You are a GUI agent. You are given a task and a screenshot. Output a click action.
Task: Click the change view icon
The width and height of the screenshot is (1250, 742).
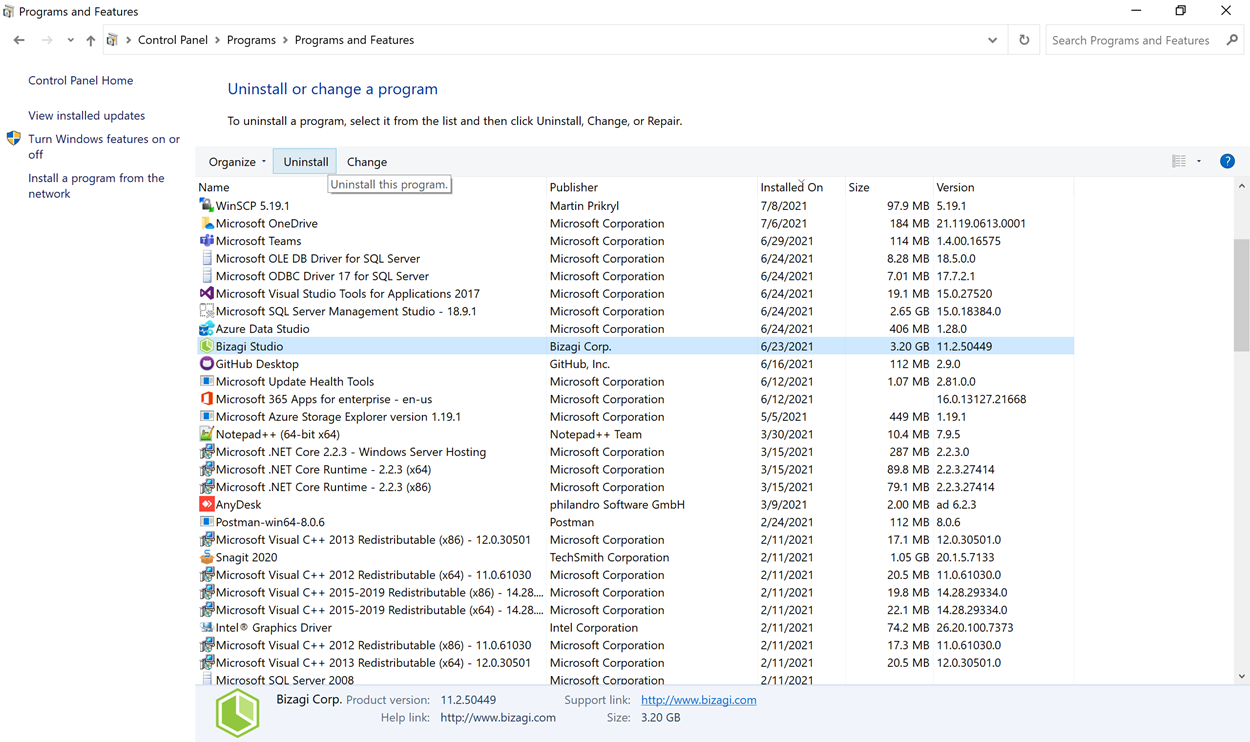[x=1179, y=161]
